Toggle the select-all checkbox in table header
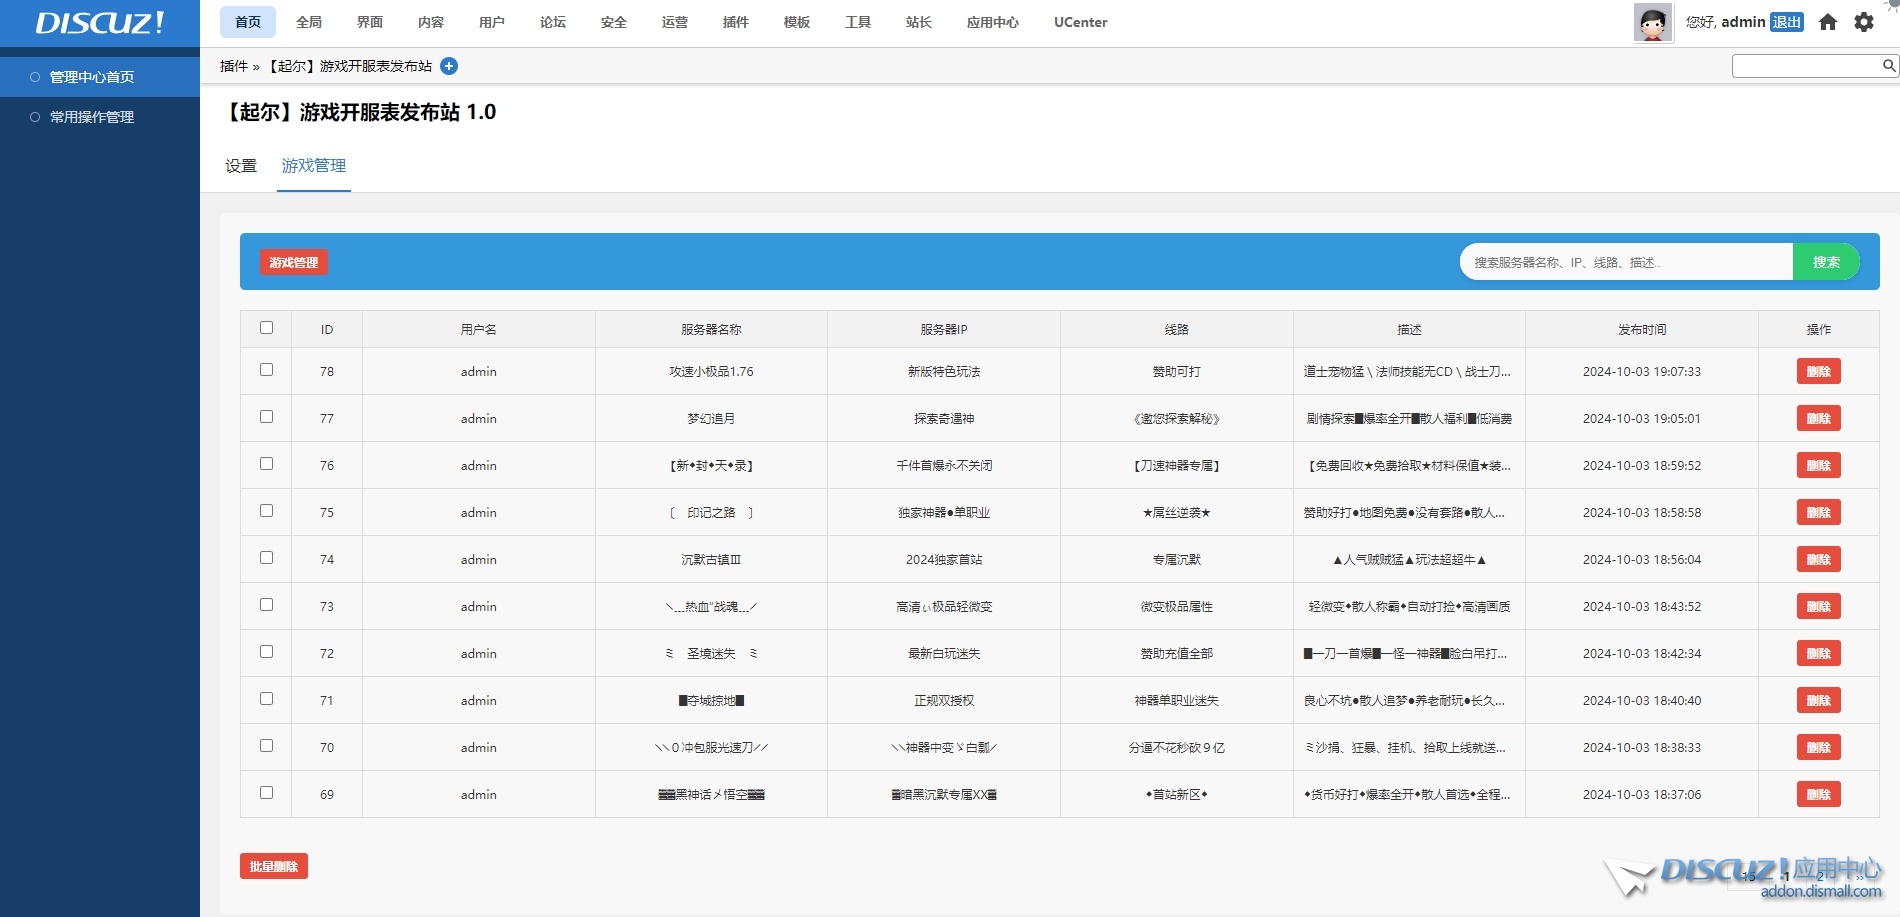Image resolution: width=1900 pixels, height=917 pixels. pyautogui.click(x=266, y=327)
